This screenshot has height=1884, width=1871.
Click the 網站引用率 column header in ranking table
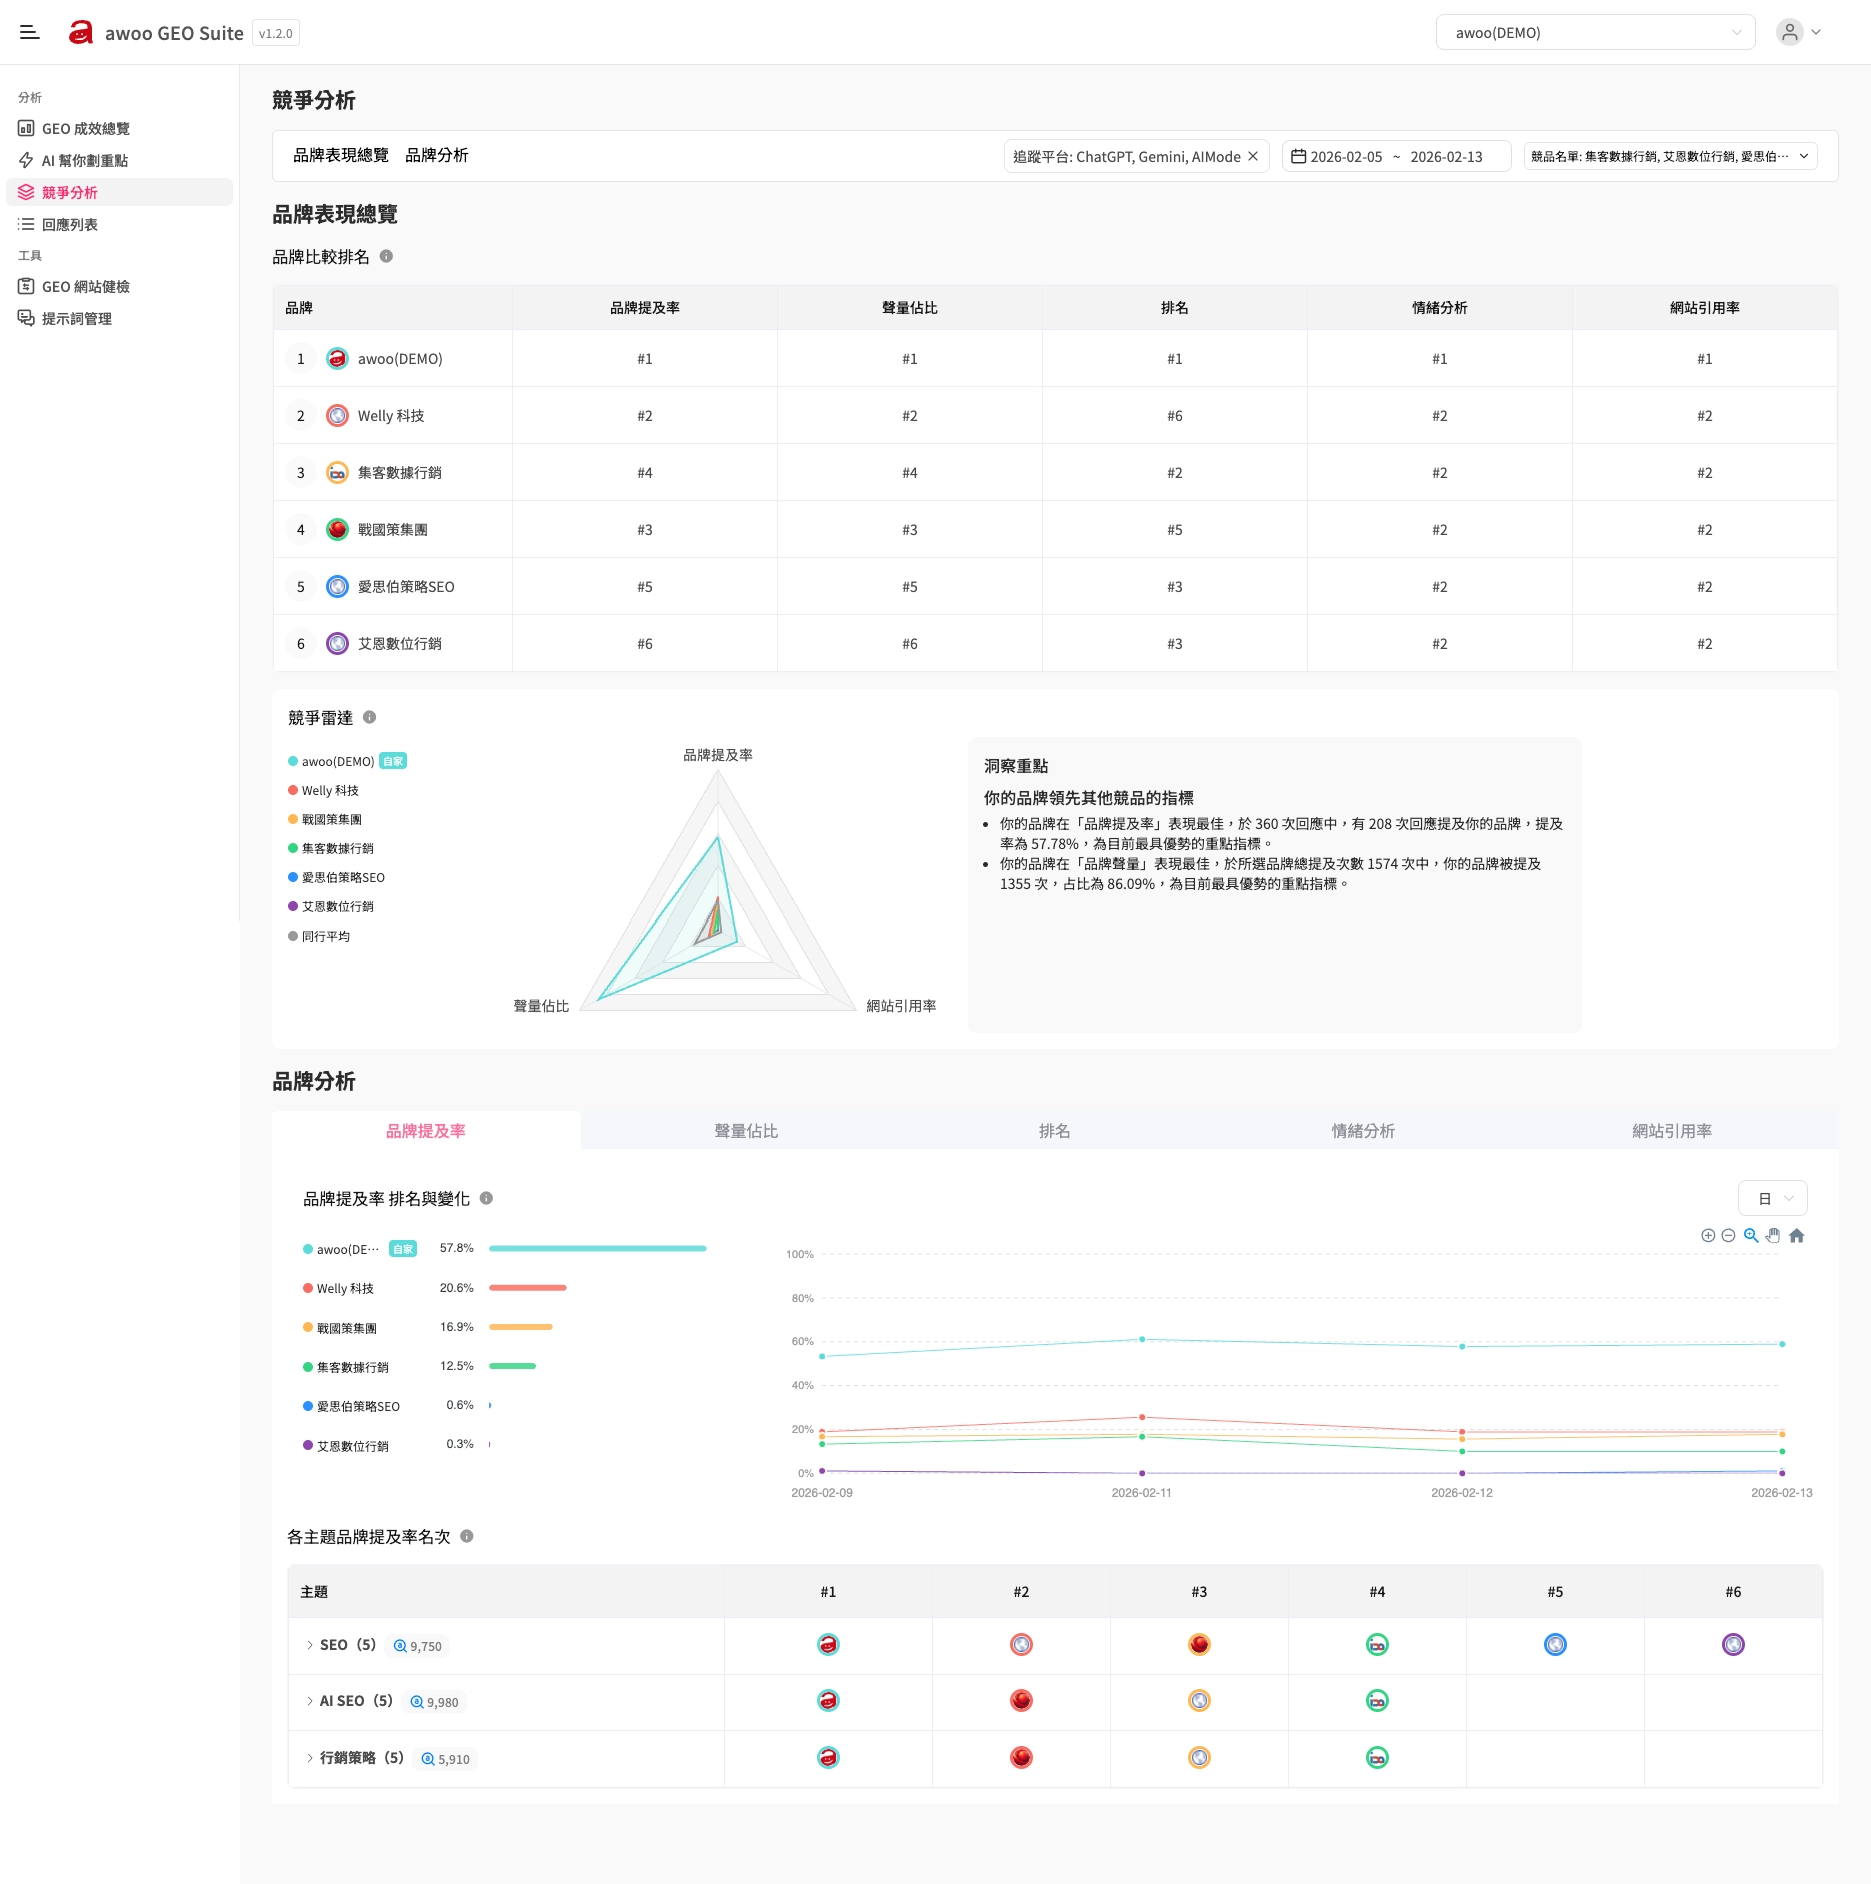pyautogui.click(x=1705, y=308)
